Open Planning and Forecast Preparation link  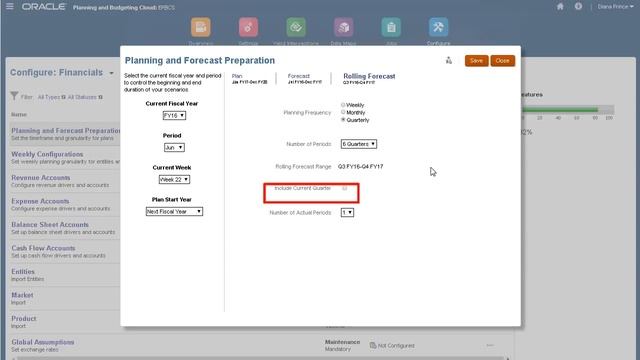tap(66, 131)
